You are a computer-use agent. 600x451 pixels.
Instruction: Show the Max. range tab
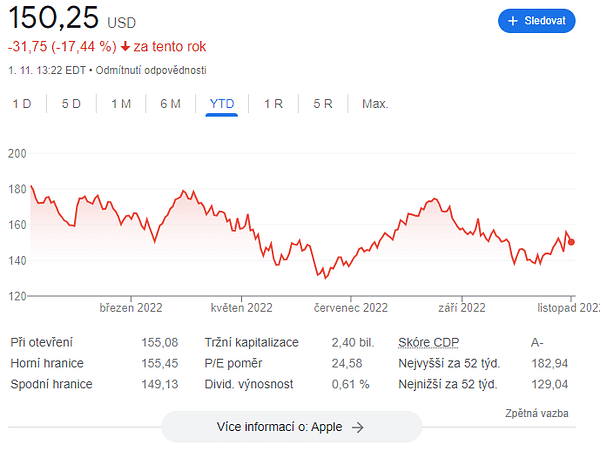point(375,104)
